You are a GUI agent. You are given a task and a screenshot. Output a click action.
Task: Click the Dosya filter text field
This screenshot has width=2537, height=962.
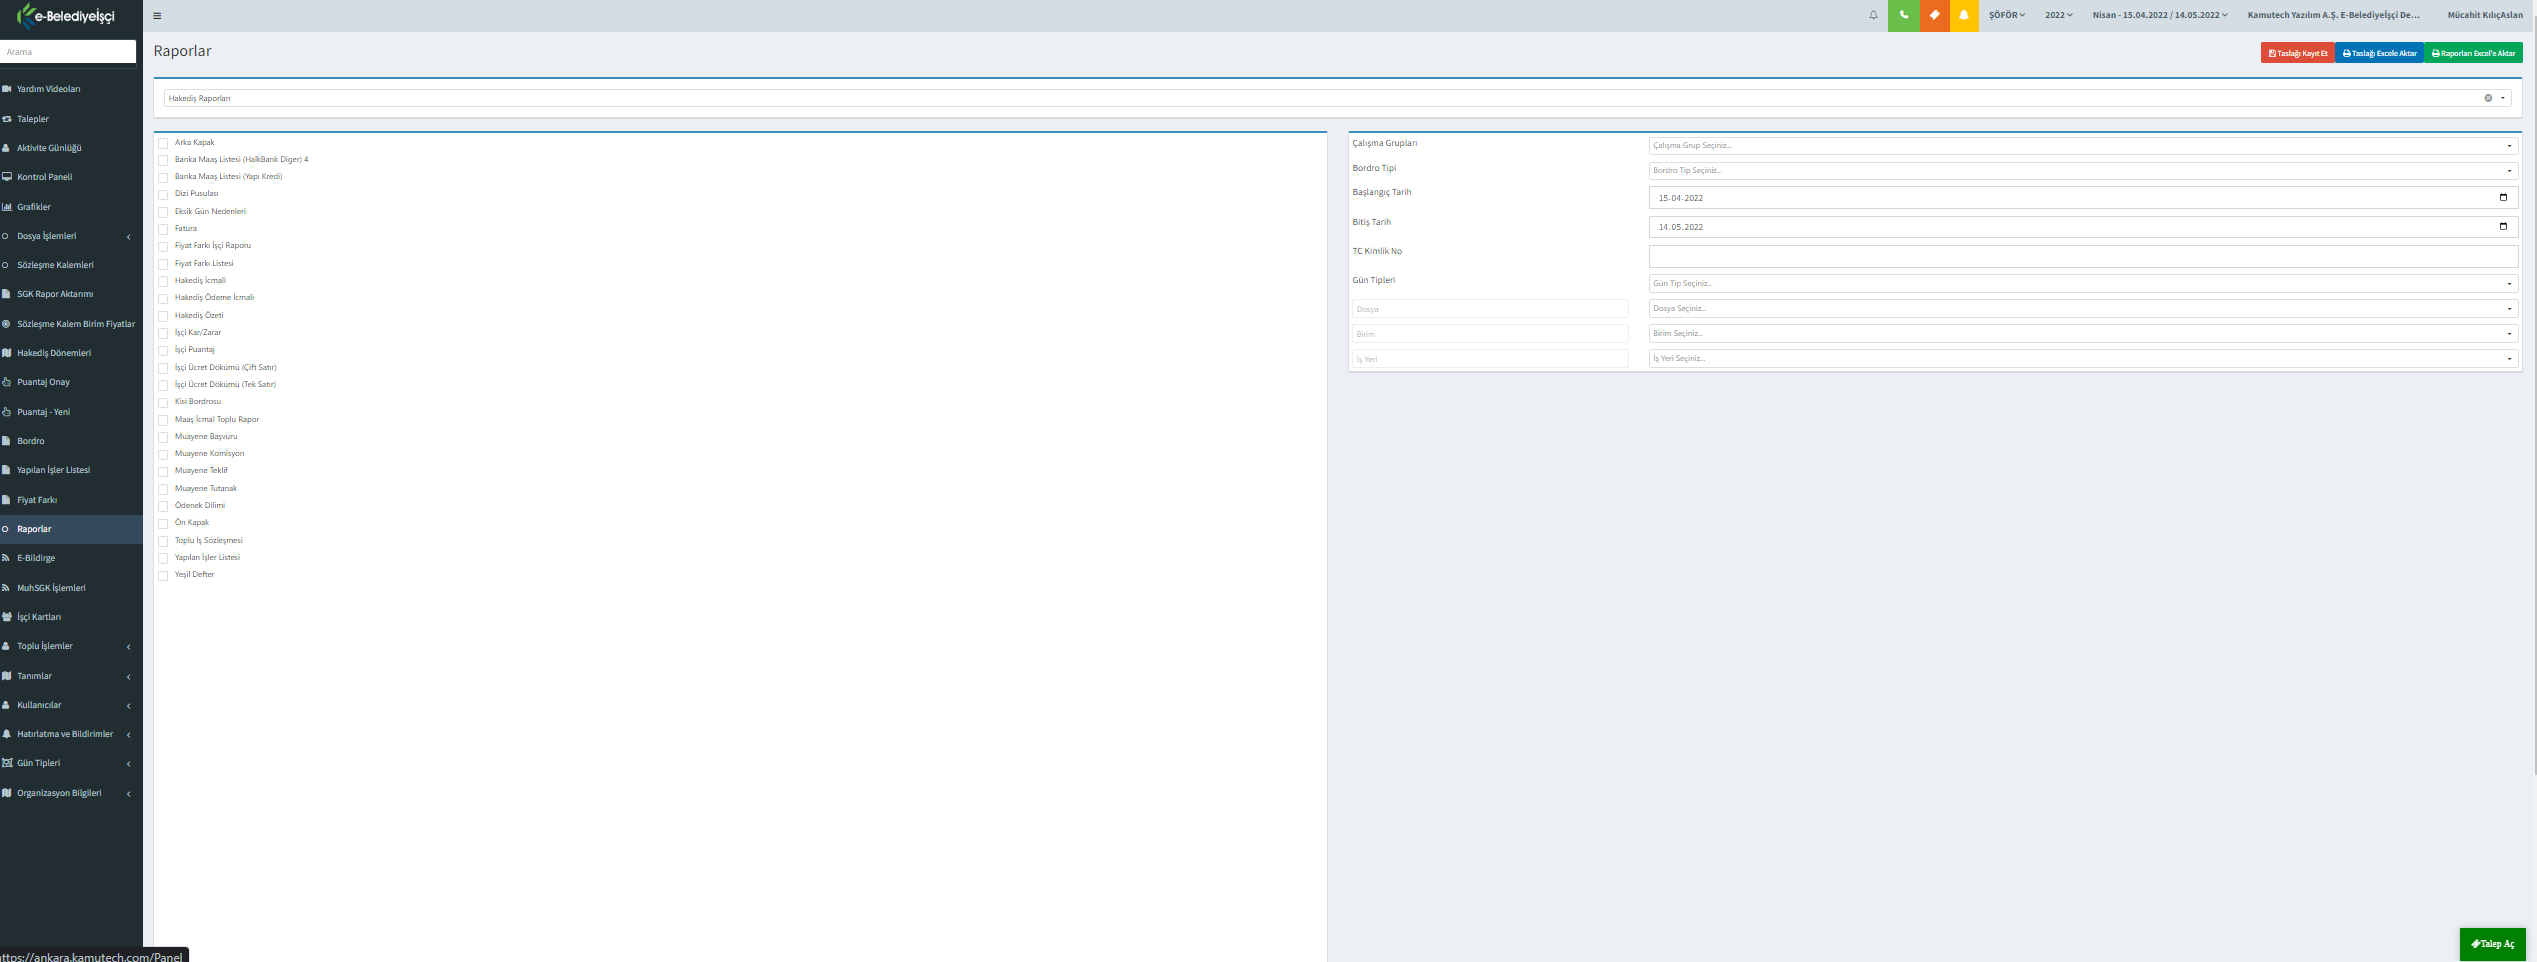[x=1490, y=309]
